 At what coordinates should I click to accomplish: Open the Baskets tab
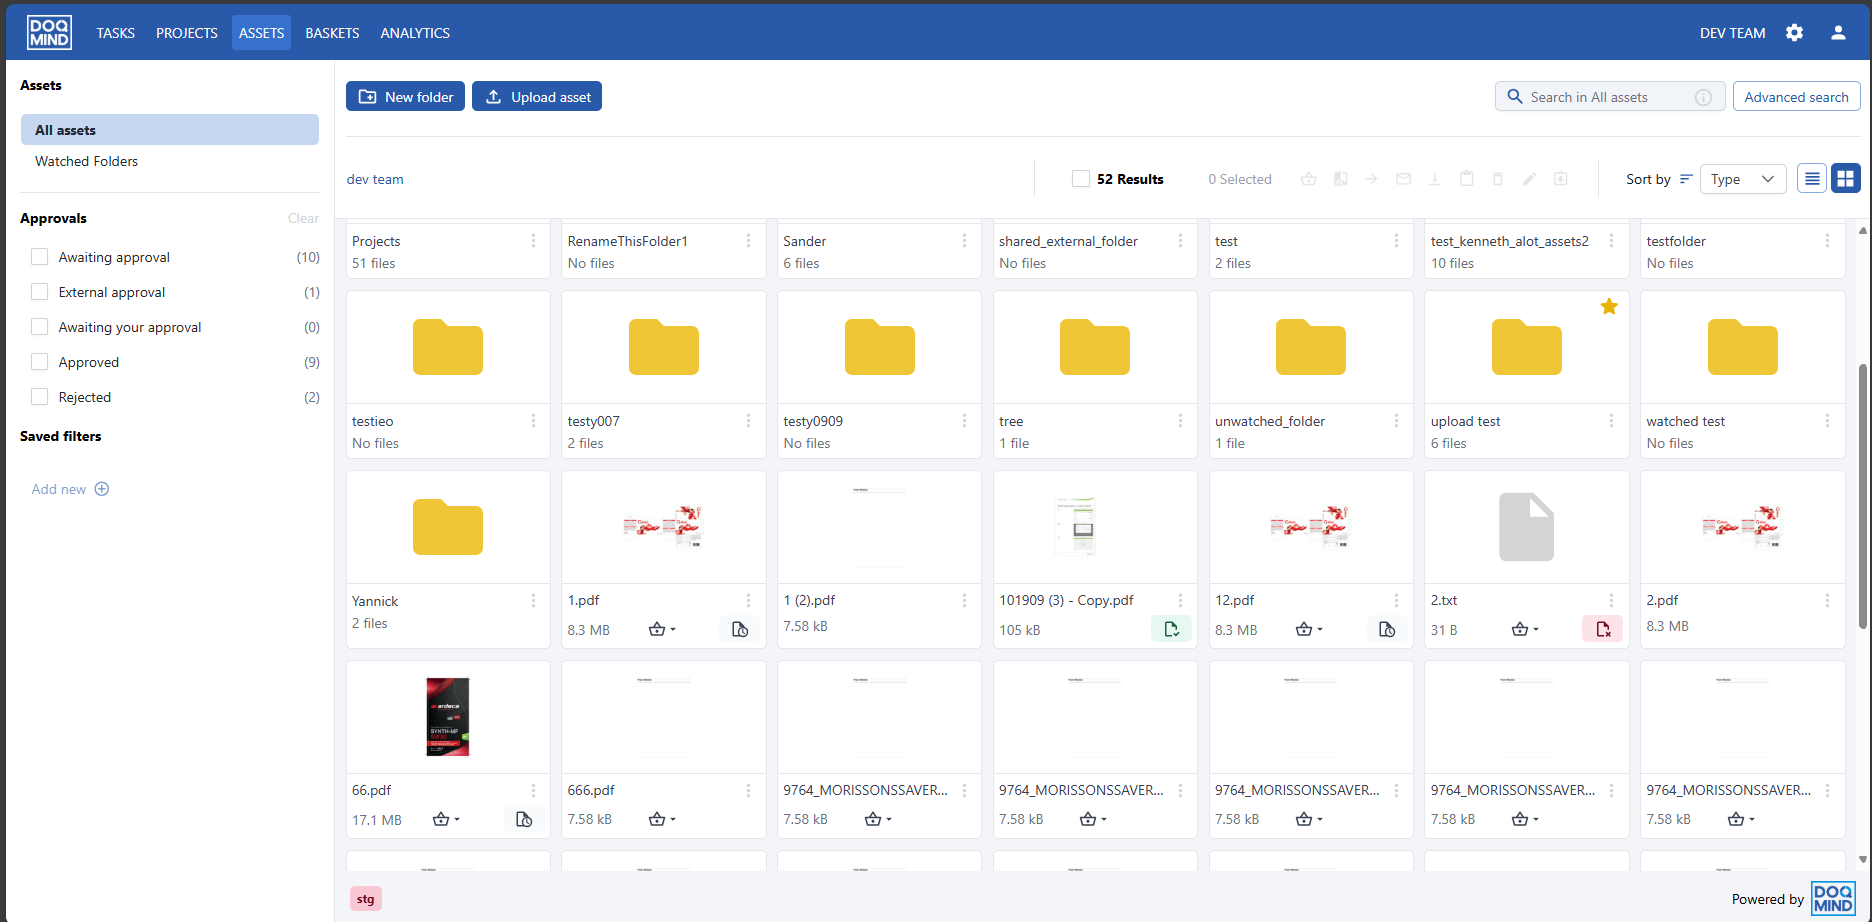click(x=332, y=33)
